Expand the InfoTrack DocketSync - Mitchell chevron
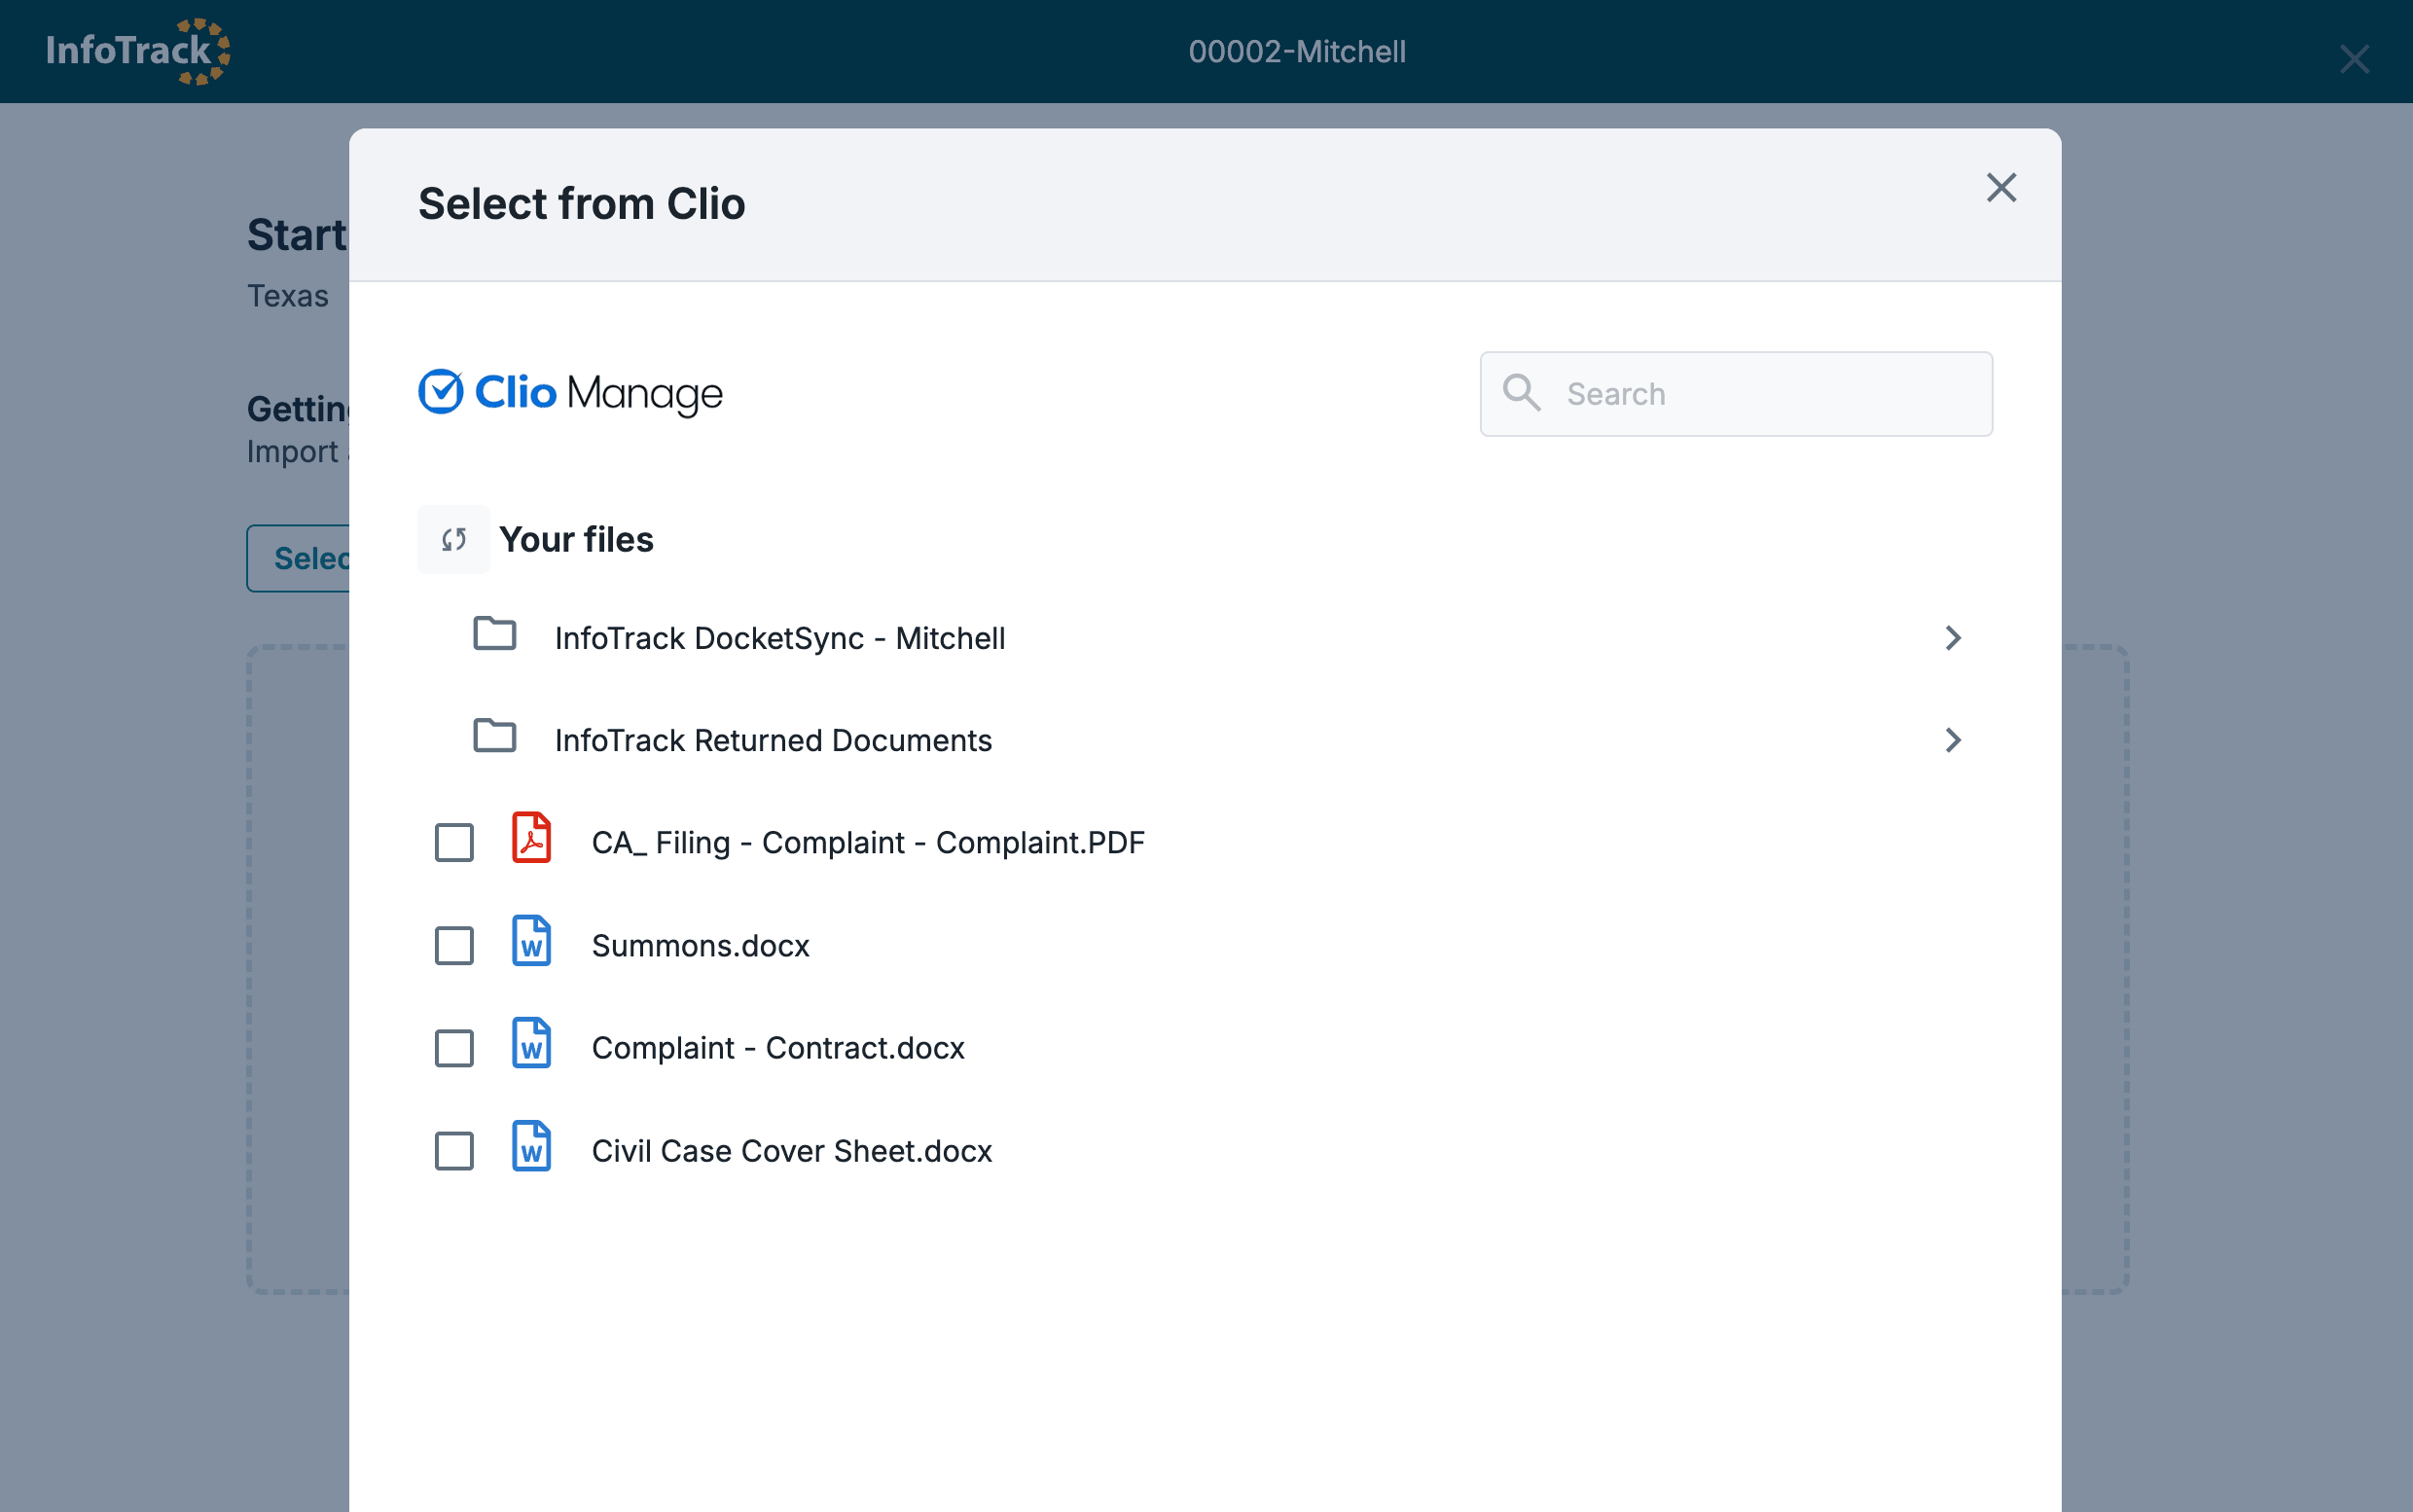 (x=1953, y=638)
